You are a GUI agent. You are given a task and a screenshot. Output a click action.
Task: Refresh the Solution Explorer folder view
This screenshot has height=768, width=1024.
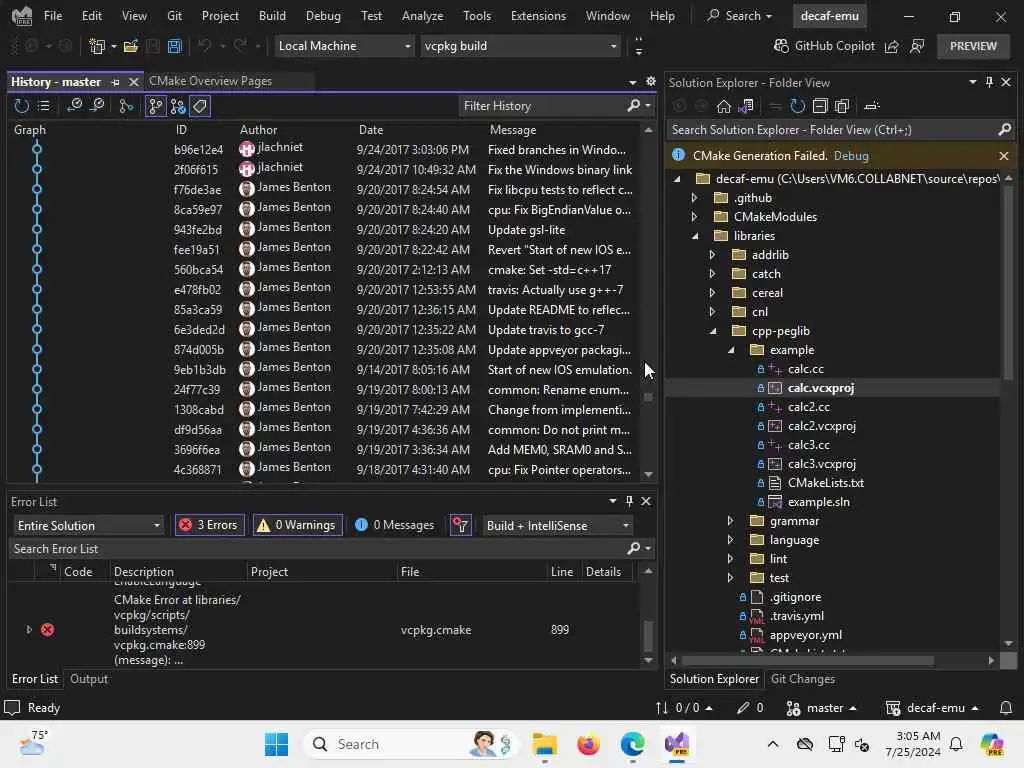pyautogui.click(x=797, y=106)
